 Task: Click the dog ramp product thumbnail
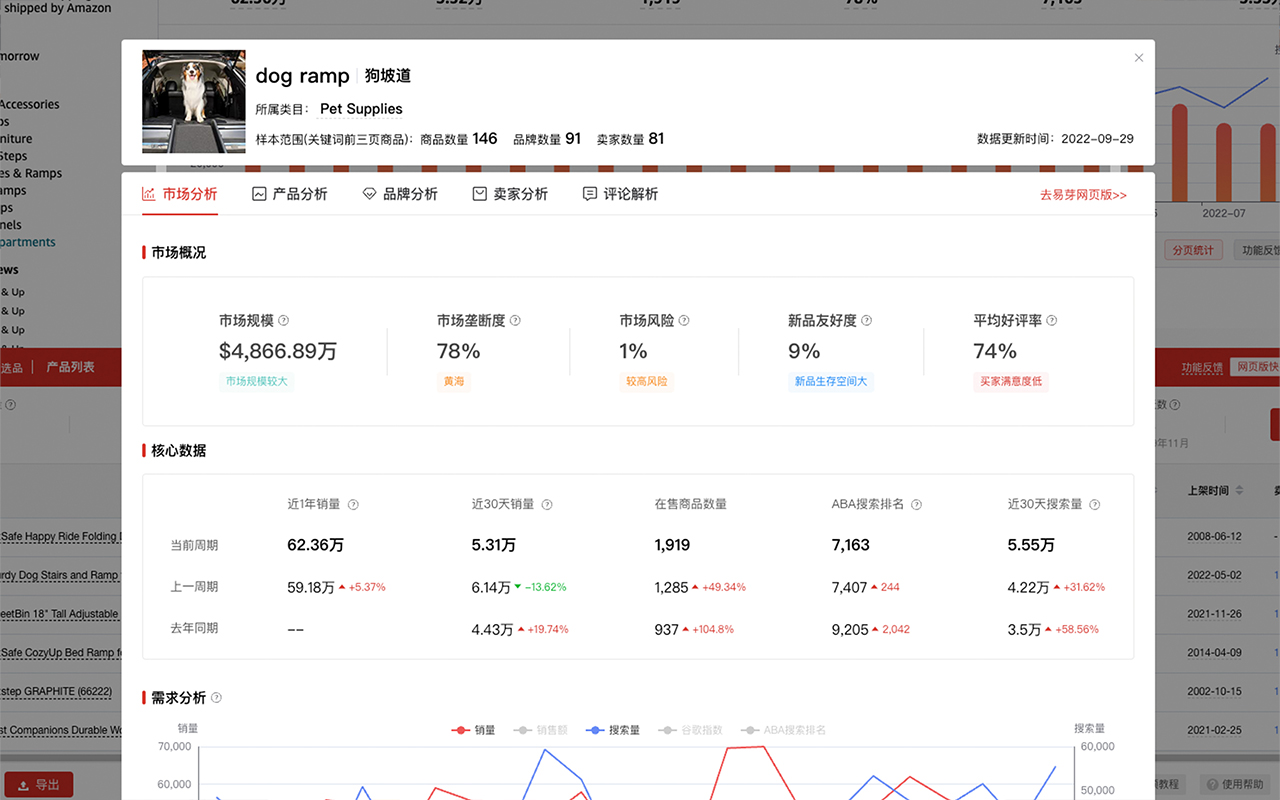pyautogui.click(x=193, y=101)
